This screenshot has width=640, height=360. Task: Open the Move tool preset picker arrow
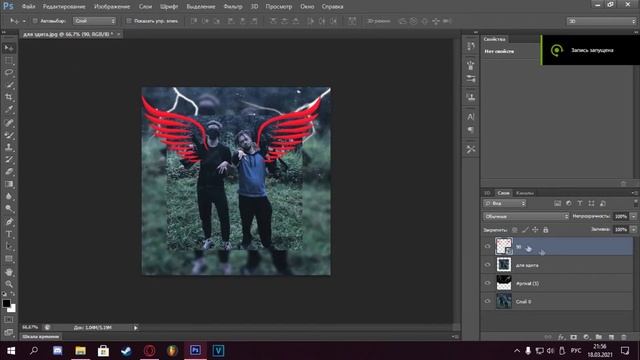click(x=24, y=21)
